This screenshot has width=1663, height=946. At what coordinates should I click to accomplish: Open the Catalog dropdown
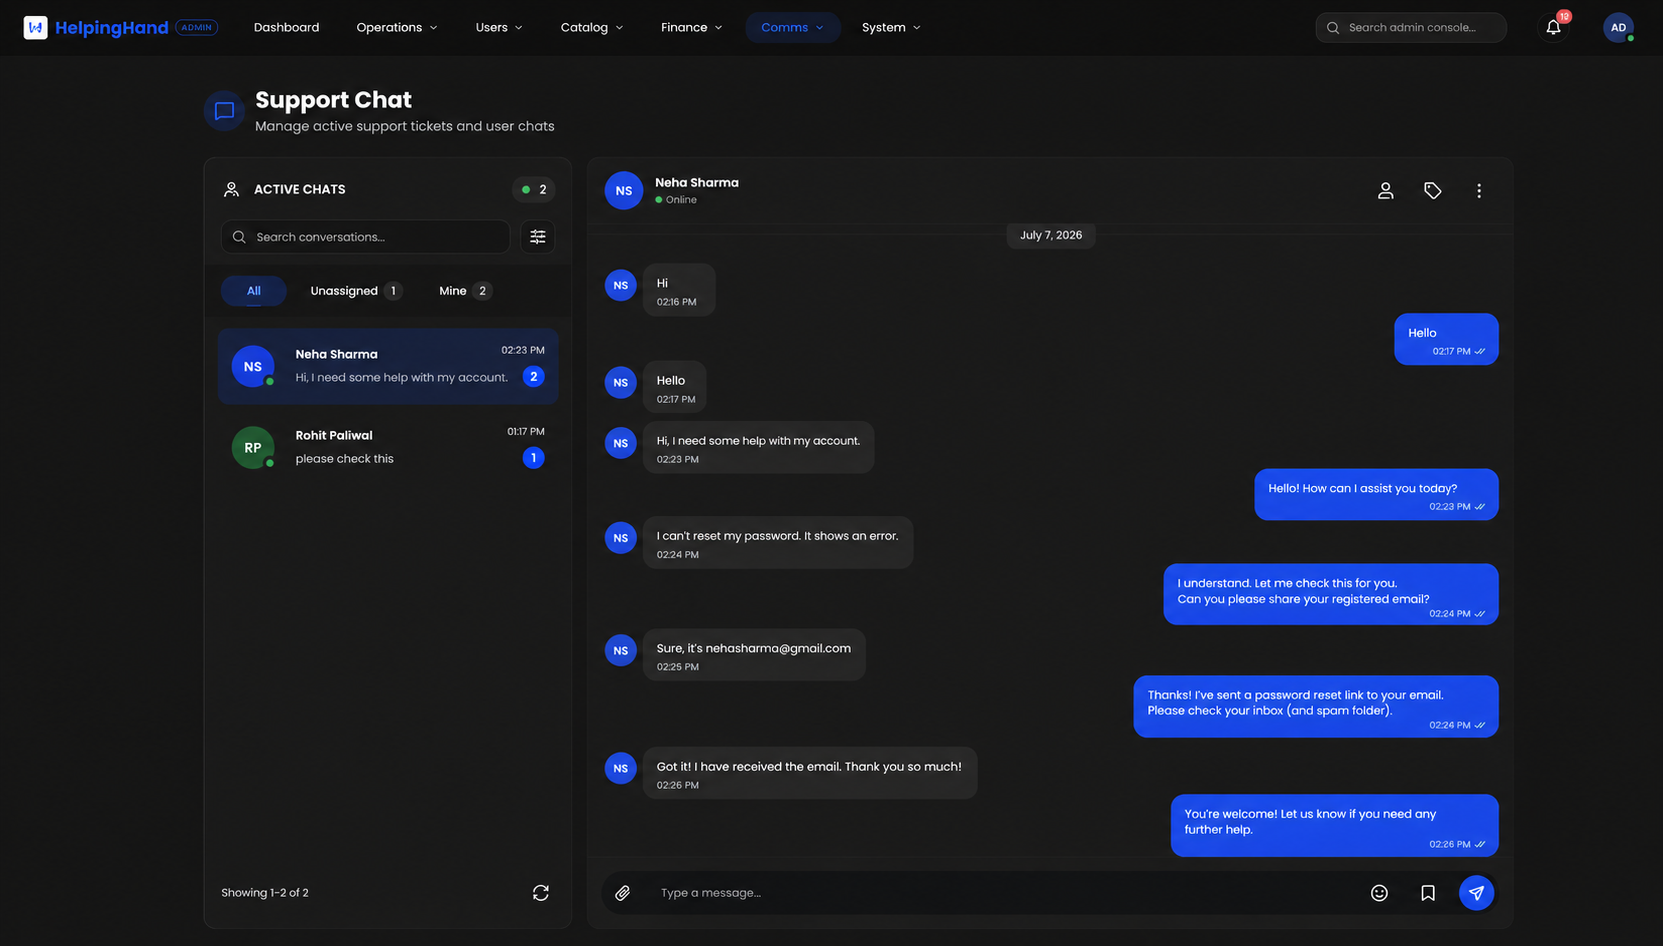(592, 28)
